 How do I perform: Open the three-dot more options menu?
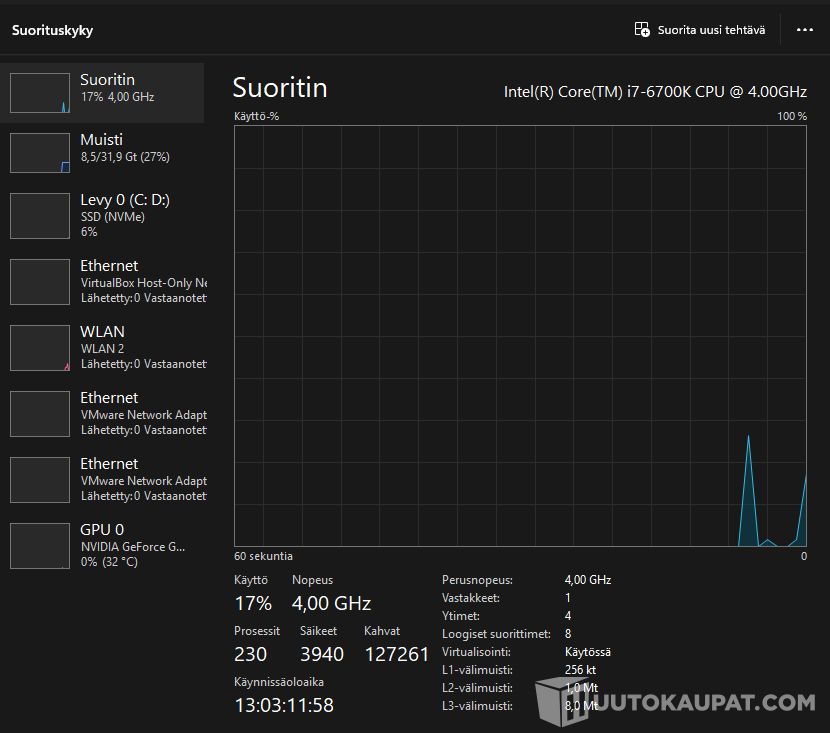[804, 30]
